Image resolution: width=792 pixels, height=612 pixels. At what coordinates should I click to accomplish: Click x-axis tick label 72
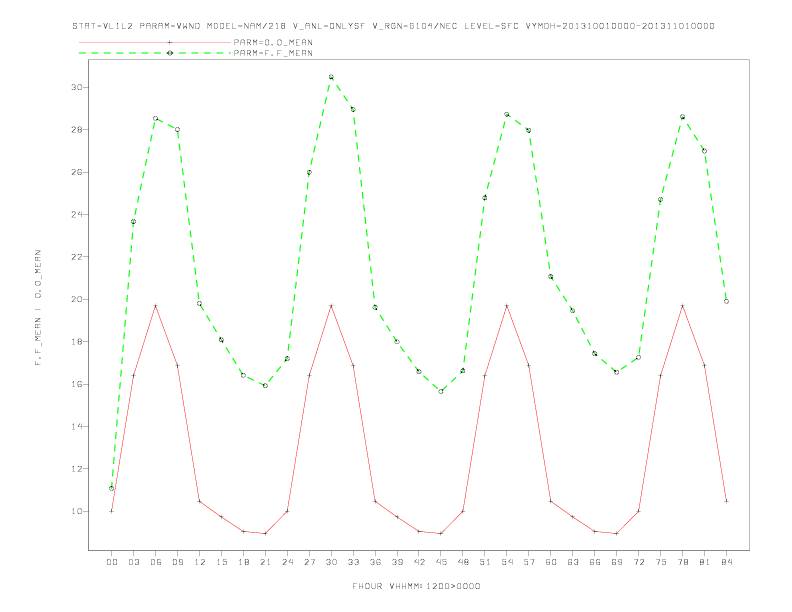tap(638, 562)
